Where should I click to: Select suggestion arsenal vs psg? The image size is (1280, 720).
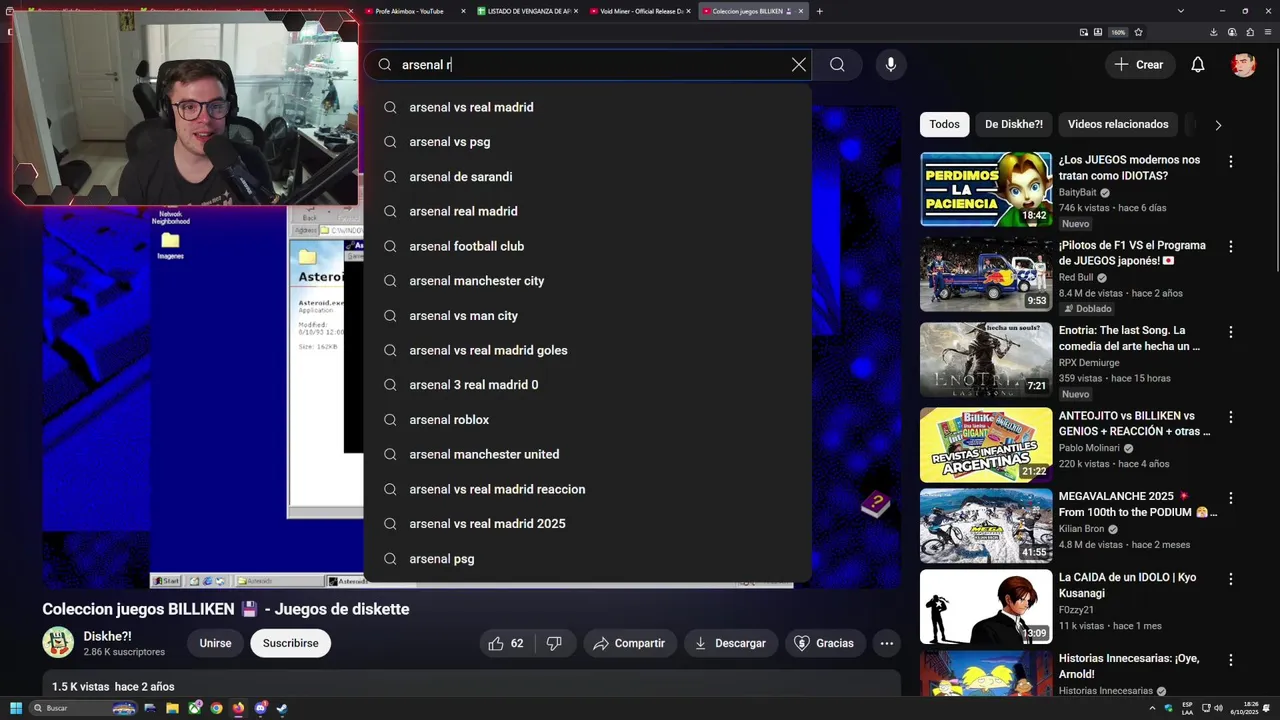tap(587, 142)
